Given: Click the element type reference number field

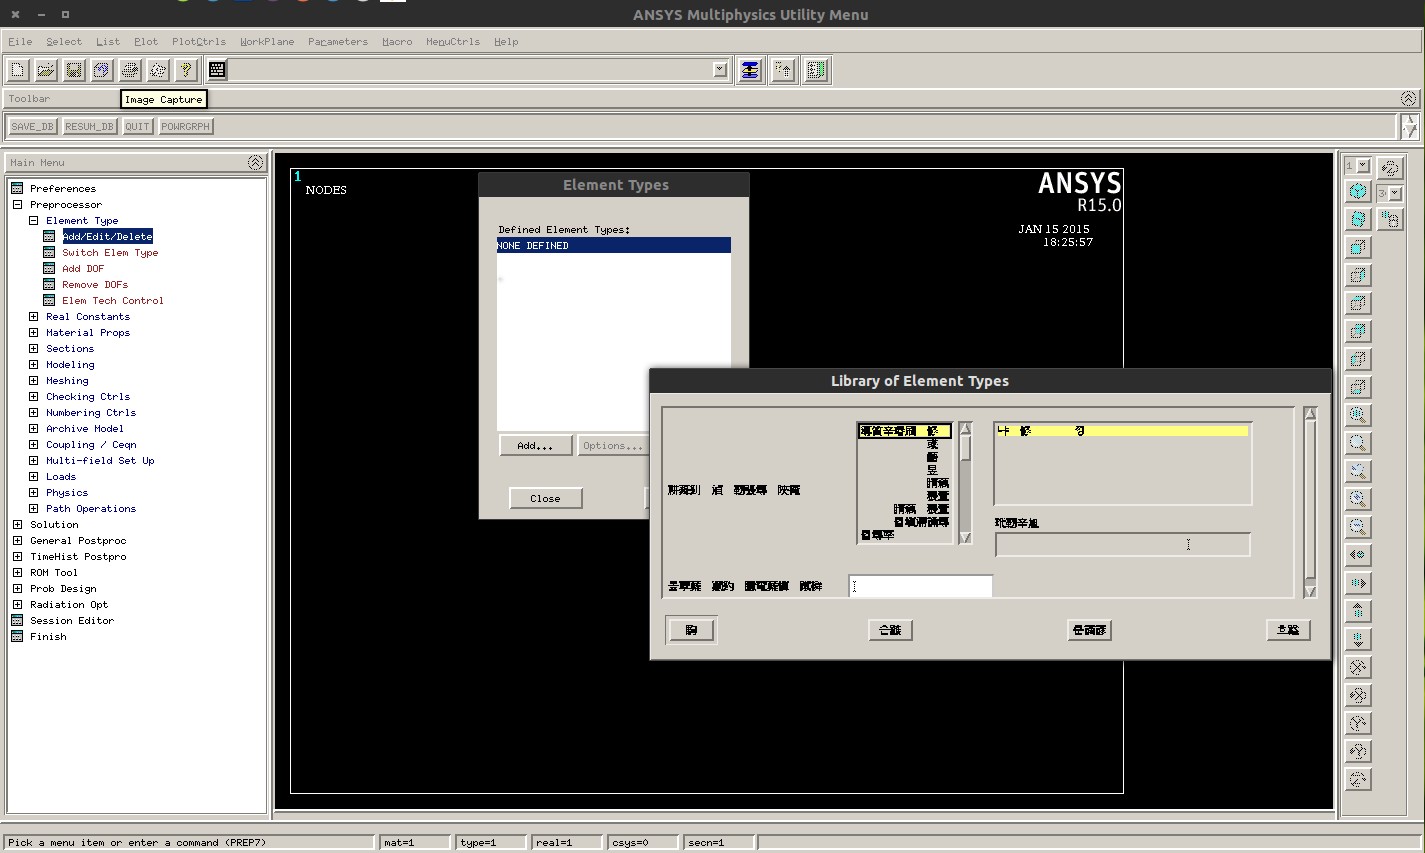Looking at the screenshot, I should [920, 586].
